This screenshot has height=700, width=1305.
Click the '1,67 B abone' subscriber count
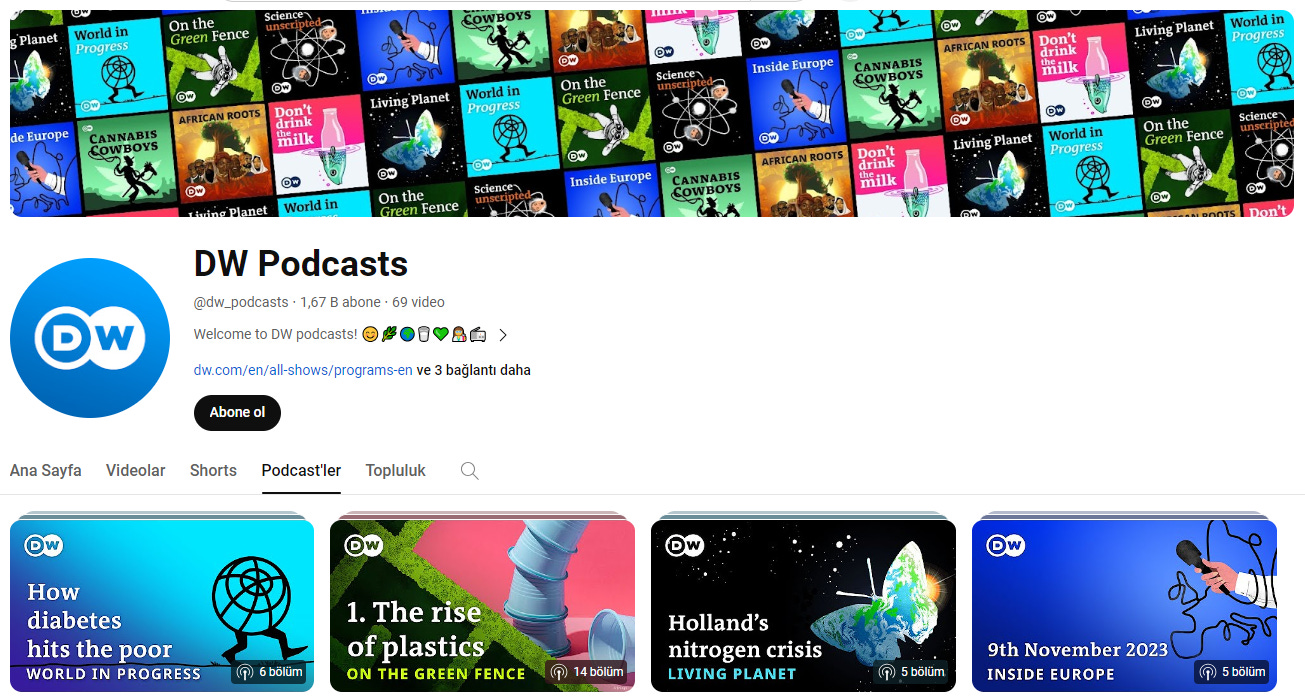tap(340, 302)
